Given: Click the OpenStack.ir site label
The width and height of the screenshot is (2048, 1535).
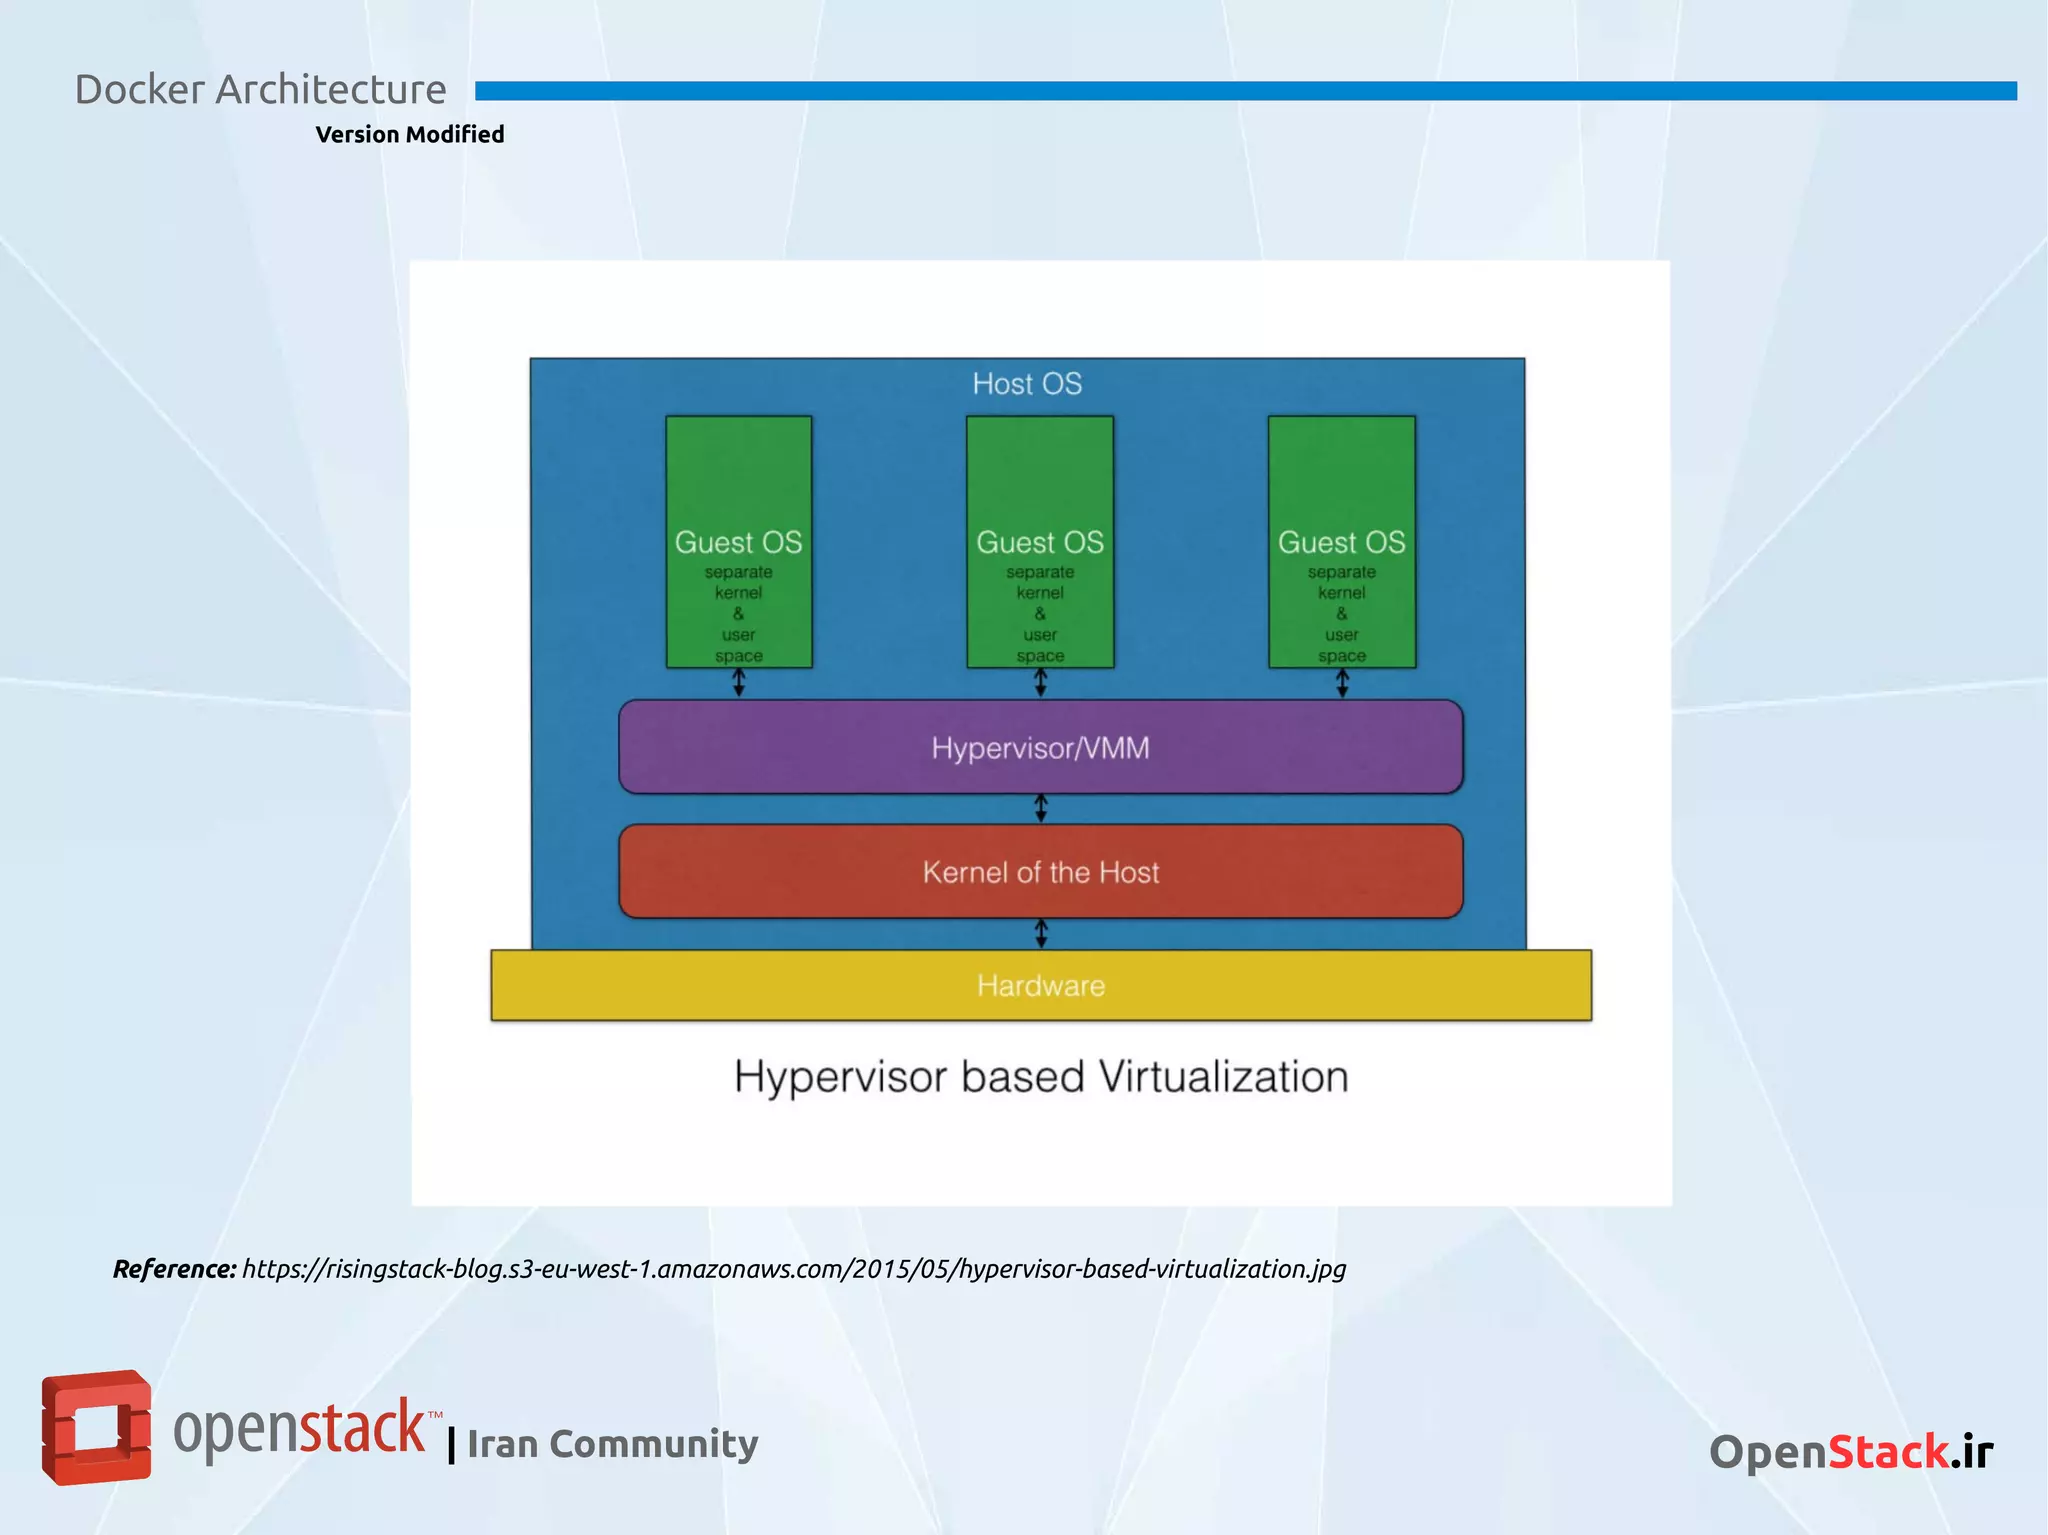Looking at the screenshot, I should click(1850, 1452).
